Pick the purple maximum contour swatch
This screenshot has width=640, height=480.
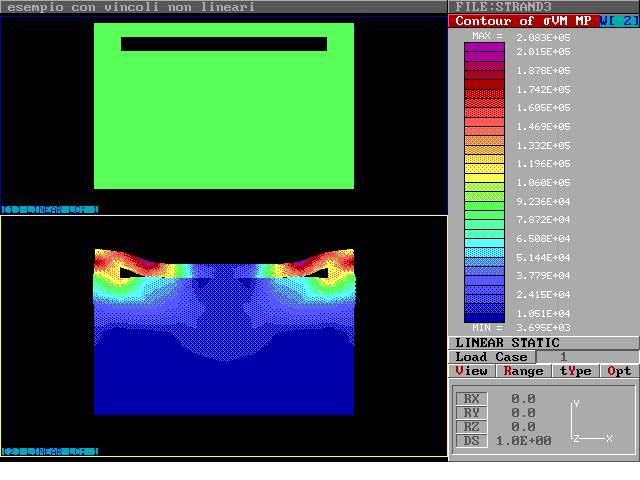(484, 49)
